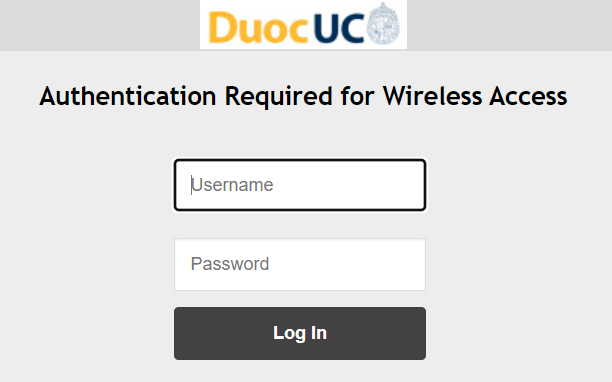This screenshot has height=382, width=612.
Task: Focus the Username input field
Action: [300, 185]
